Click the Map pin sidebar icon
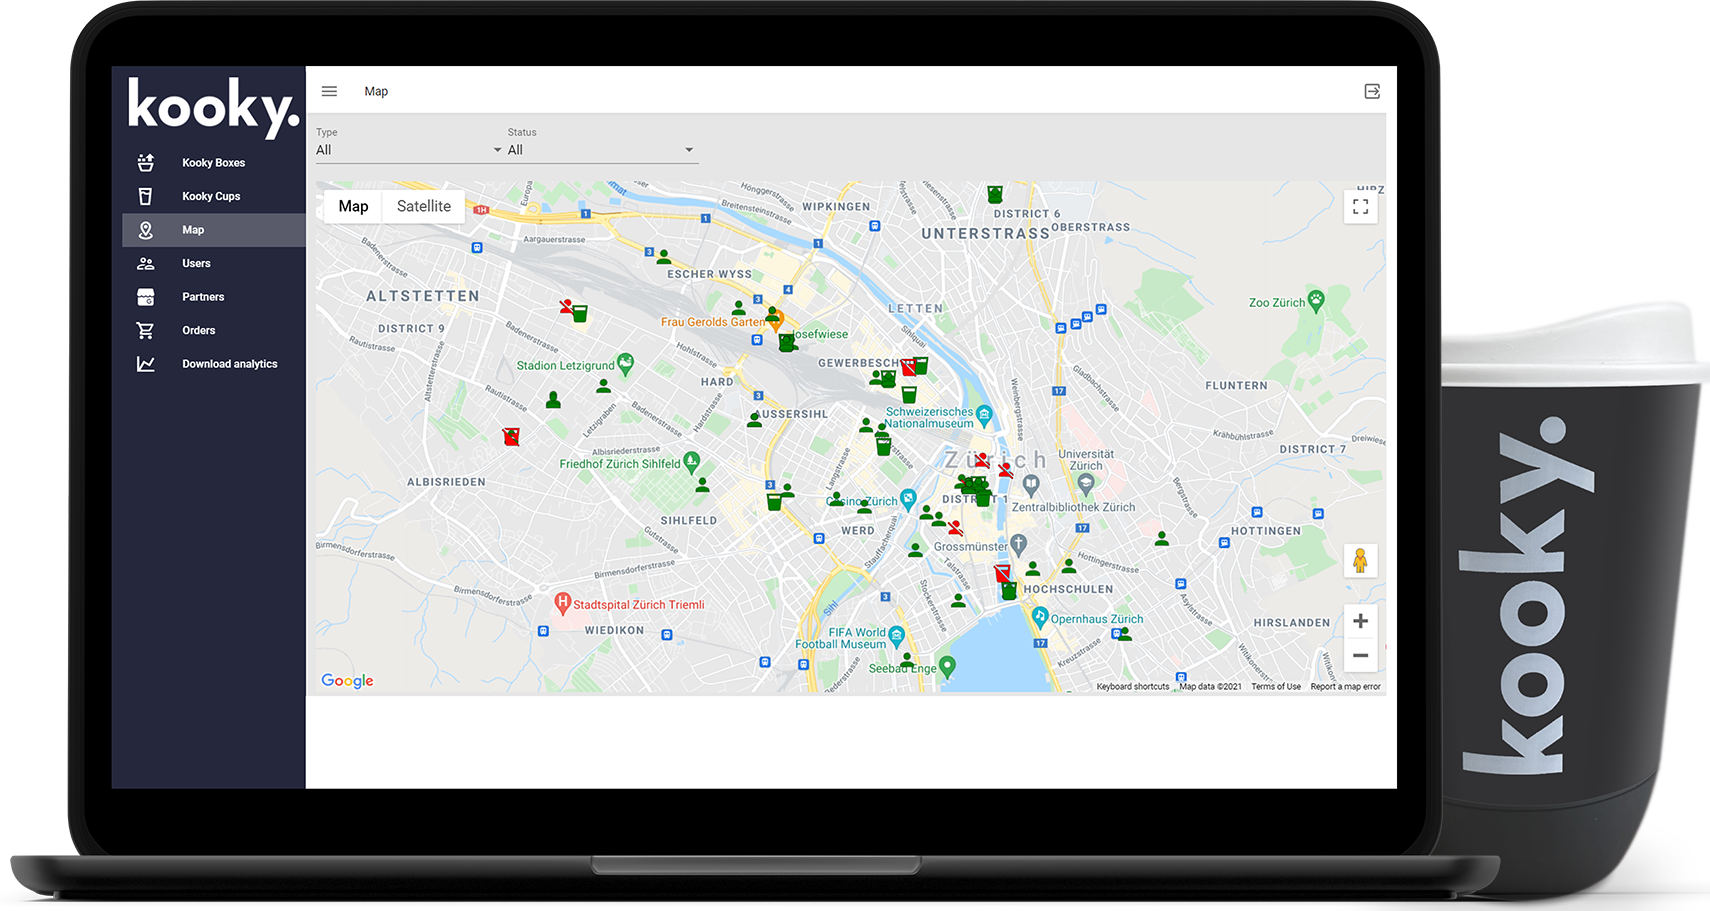1710x911 pixels. click(146, 230)
